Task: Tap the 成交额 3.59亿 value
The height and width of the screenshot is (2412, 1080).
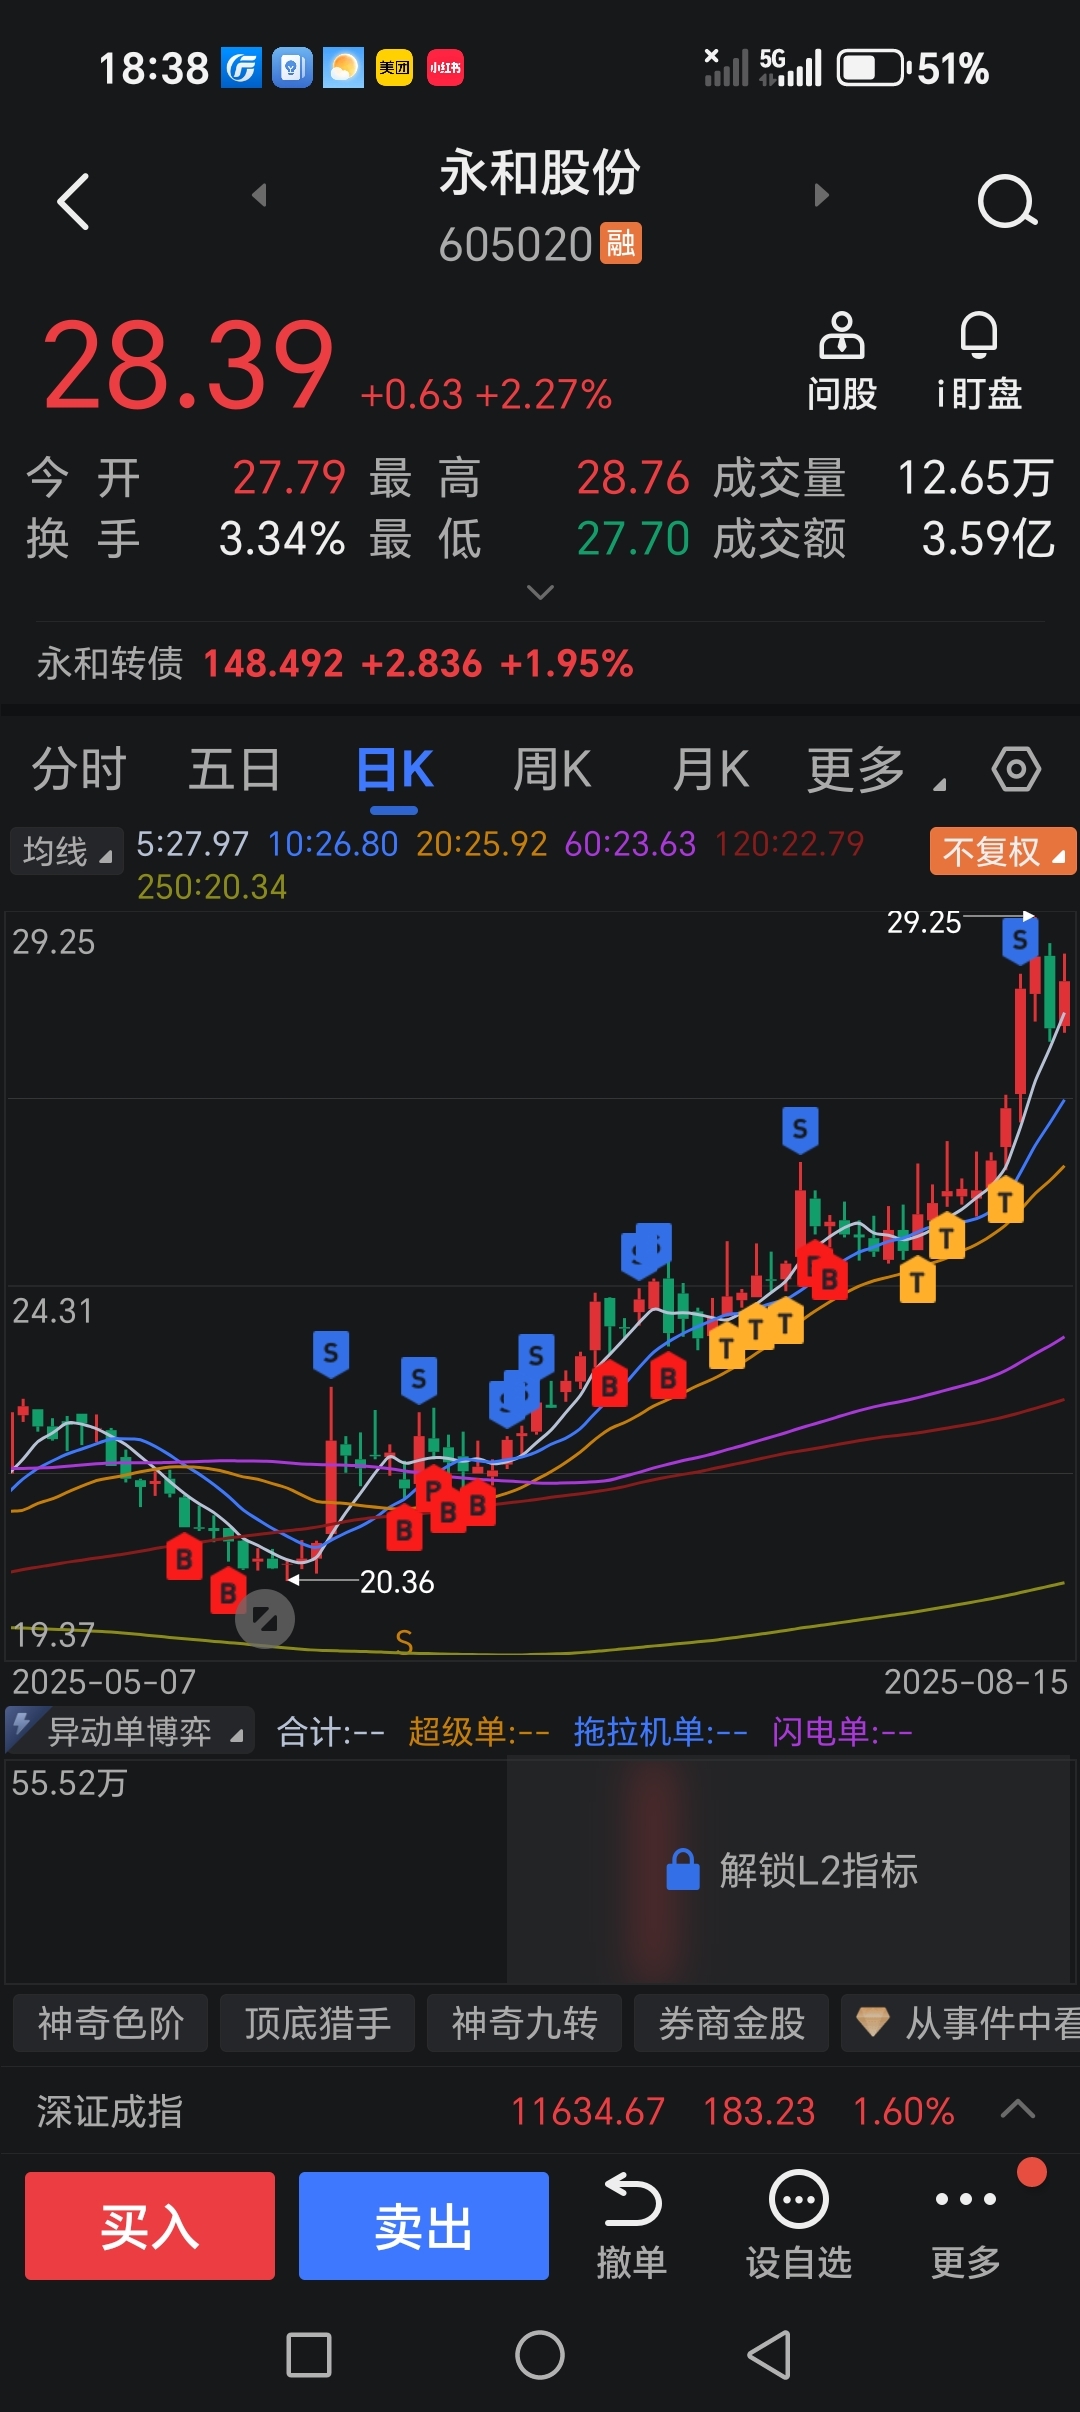Action: pyautogui.click(x=988, y=539)
